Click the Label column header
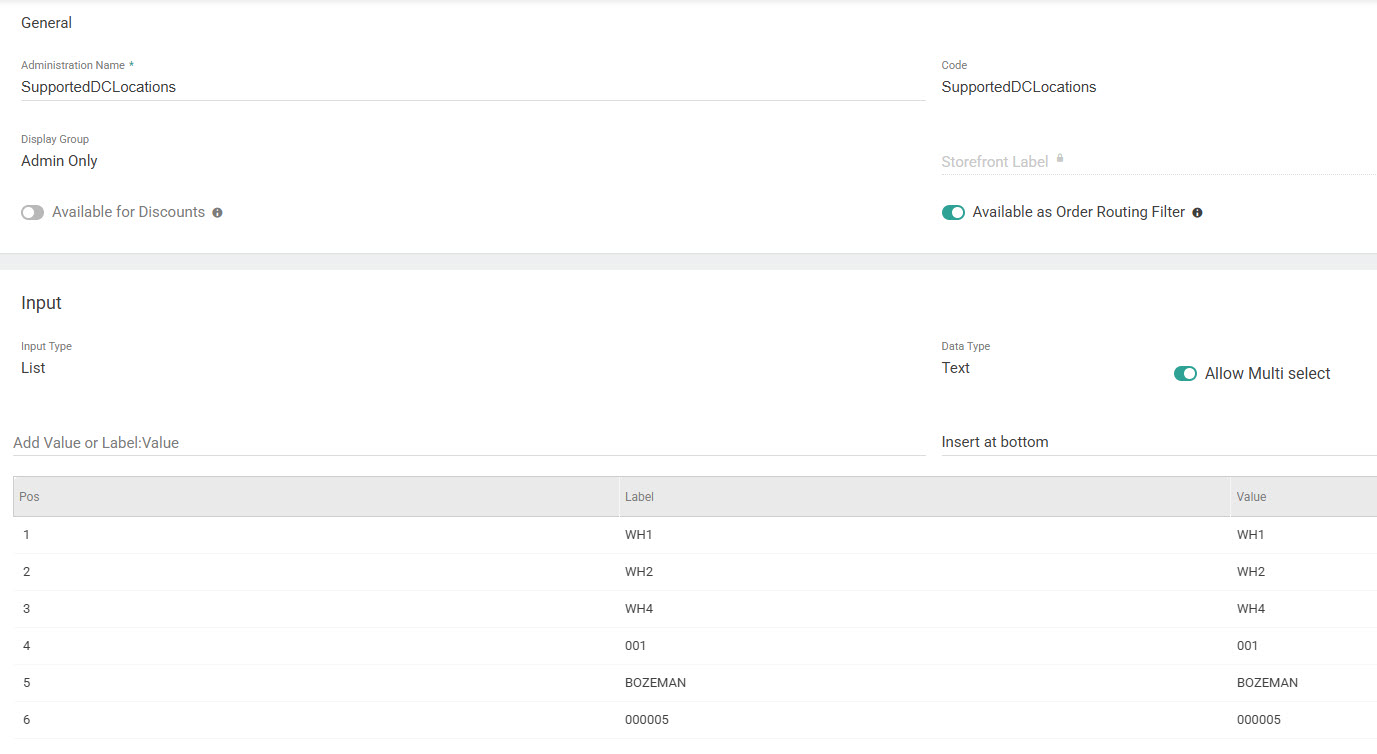1377x754 pixels. pyautogui.click(x=639, y=496)
